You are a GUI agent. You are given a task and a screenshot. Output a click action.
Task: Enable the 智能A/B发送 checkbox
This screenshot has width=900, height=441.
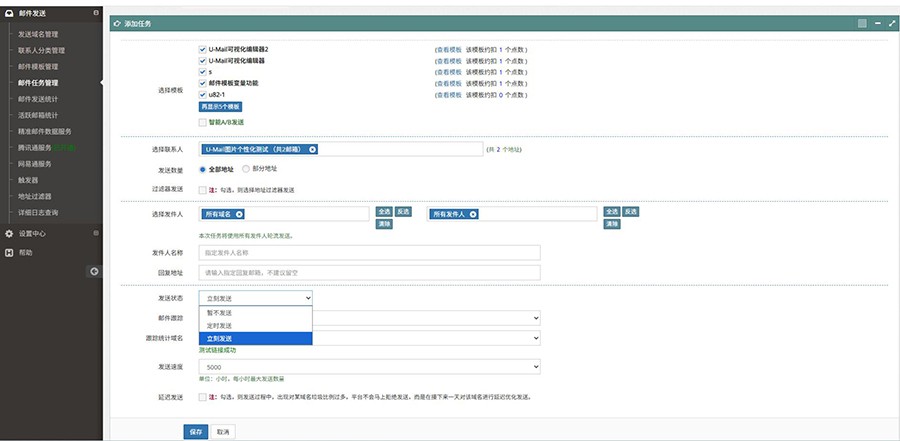point(202,122)
